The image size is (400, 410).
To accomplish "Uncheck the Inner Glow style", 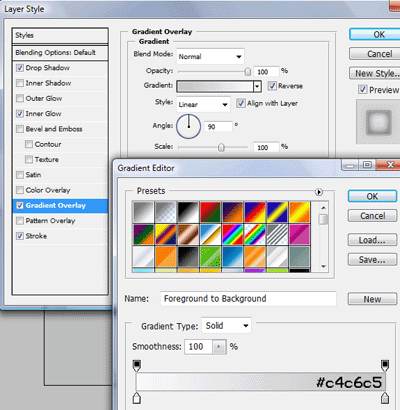I will click(x=20, y=114).
